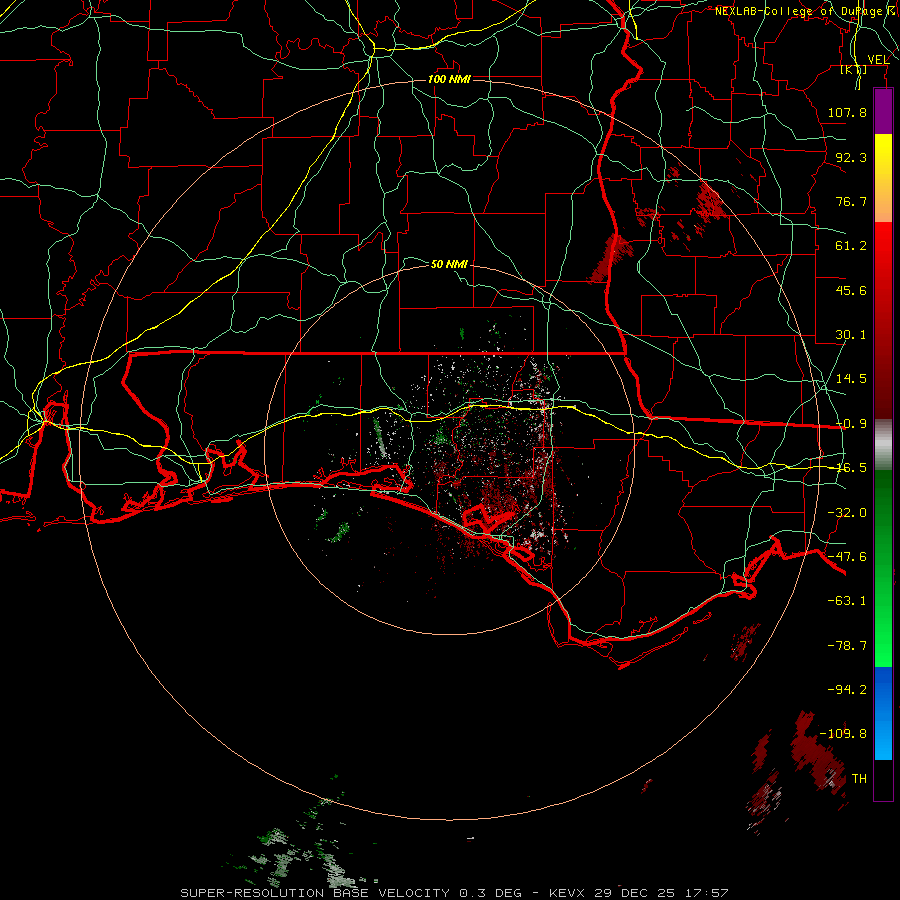Select the gray segment of velocity color bar

click(x=883, y=445)
